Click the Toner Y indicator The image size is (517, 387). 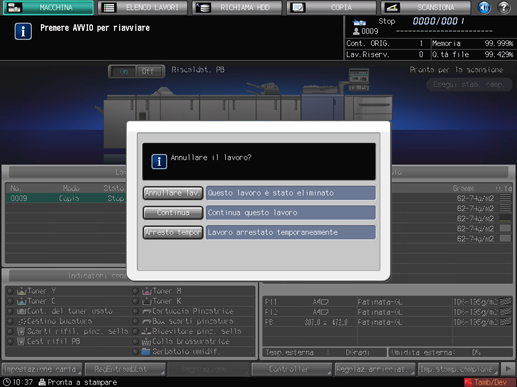(x=36, y=291)
